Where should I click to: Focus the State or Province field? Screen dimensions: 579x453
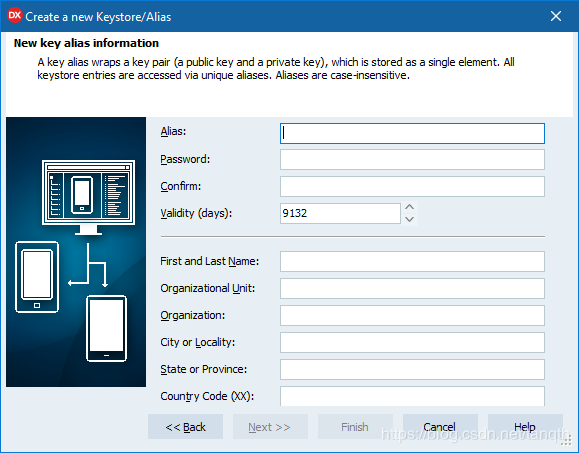click(x=412, y=369)
